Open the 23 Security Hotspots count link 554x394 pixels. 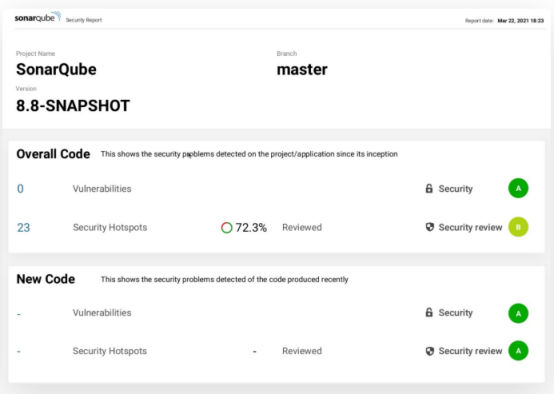coord(23,228)
